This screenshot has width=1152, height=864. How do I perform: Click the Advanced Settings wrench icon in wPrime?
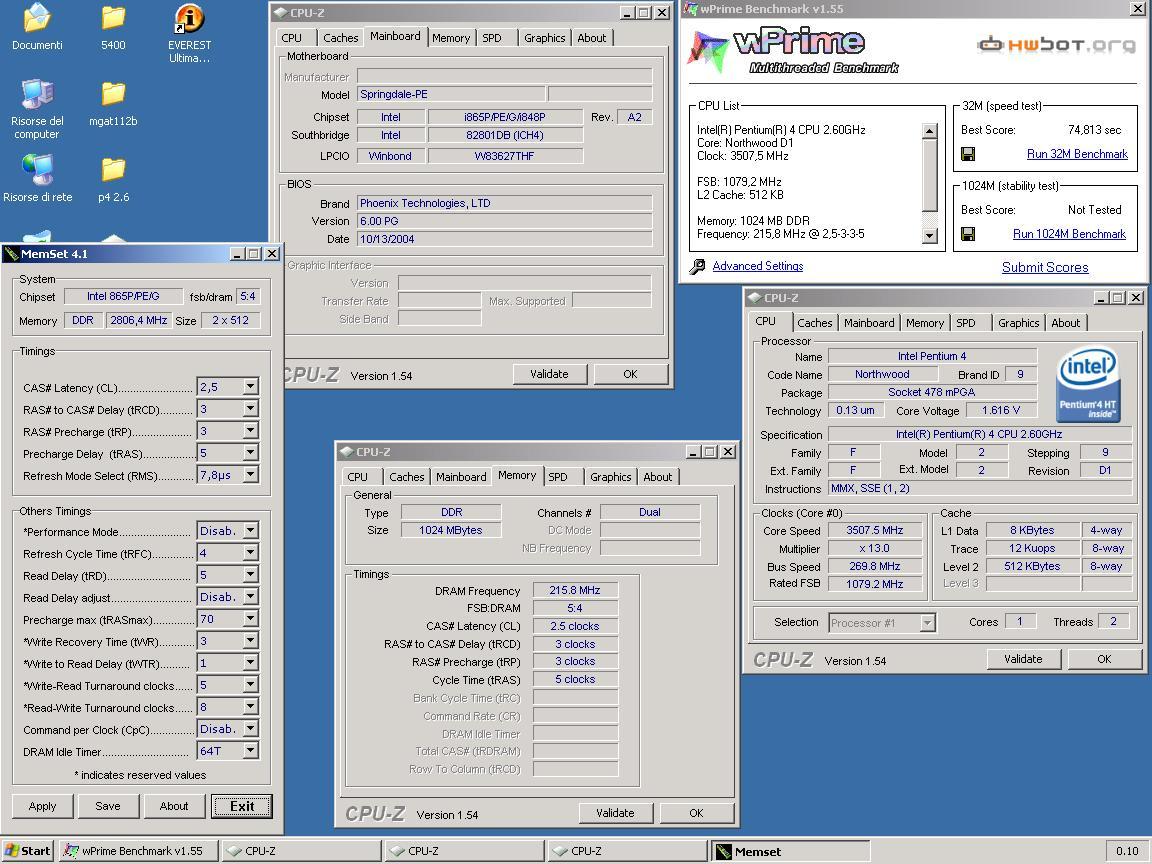pyautogui.click(x=697, y=266)
